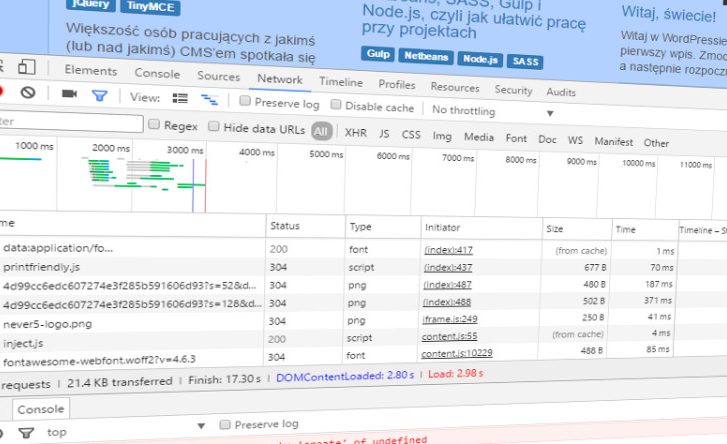Select the data:application/fo... request

point(57,248)
